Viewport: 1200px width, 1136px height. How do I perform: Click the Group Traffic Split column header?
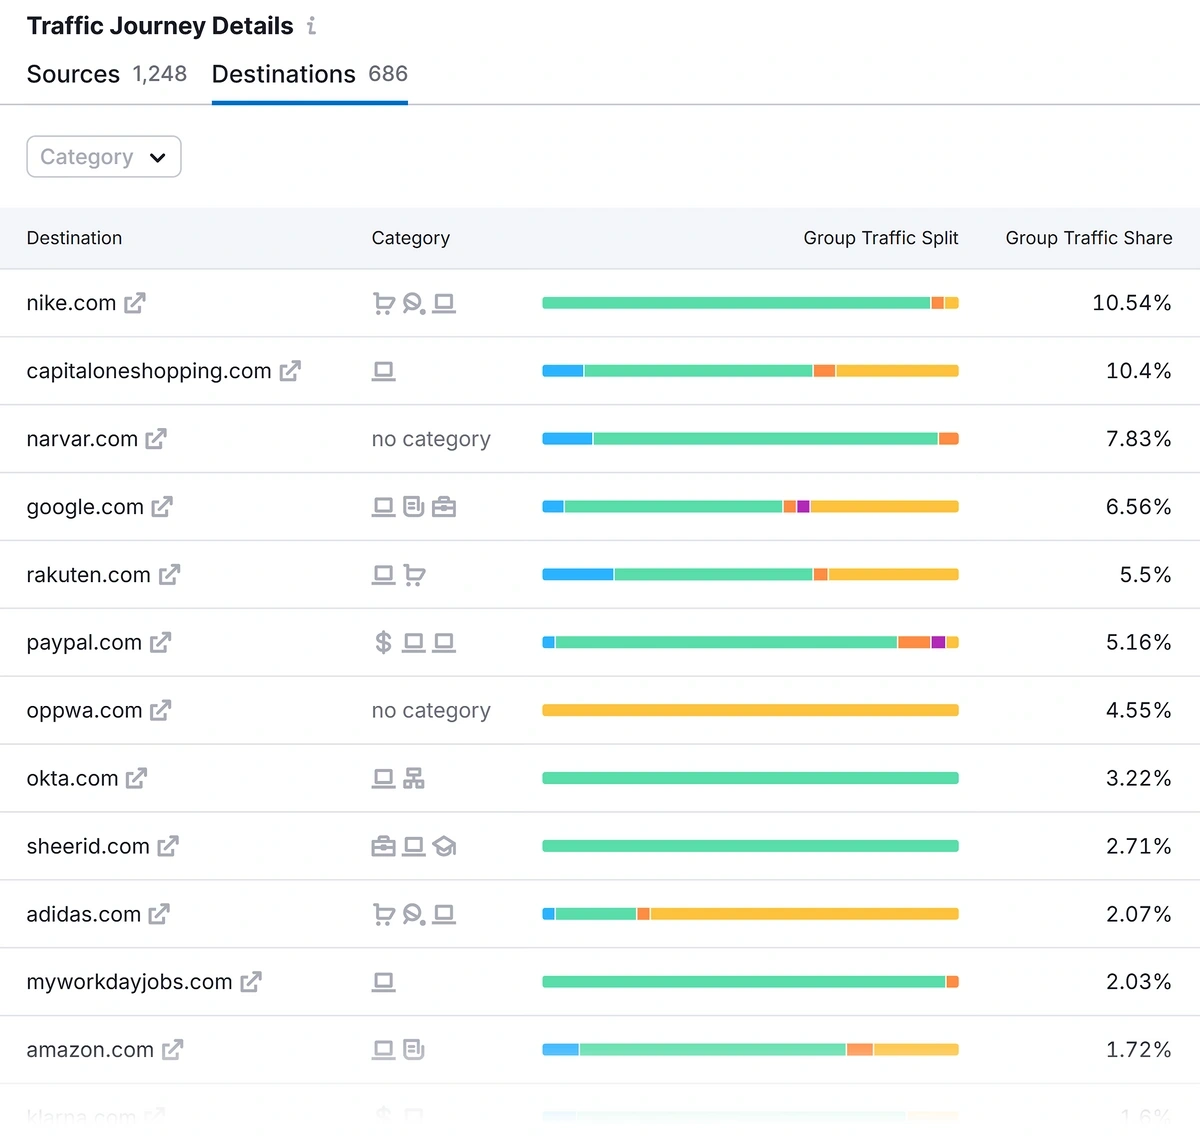pyautogui.click(x=881, y=238)
